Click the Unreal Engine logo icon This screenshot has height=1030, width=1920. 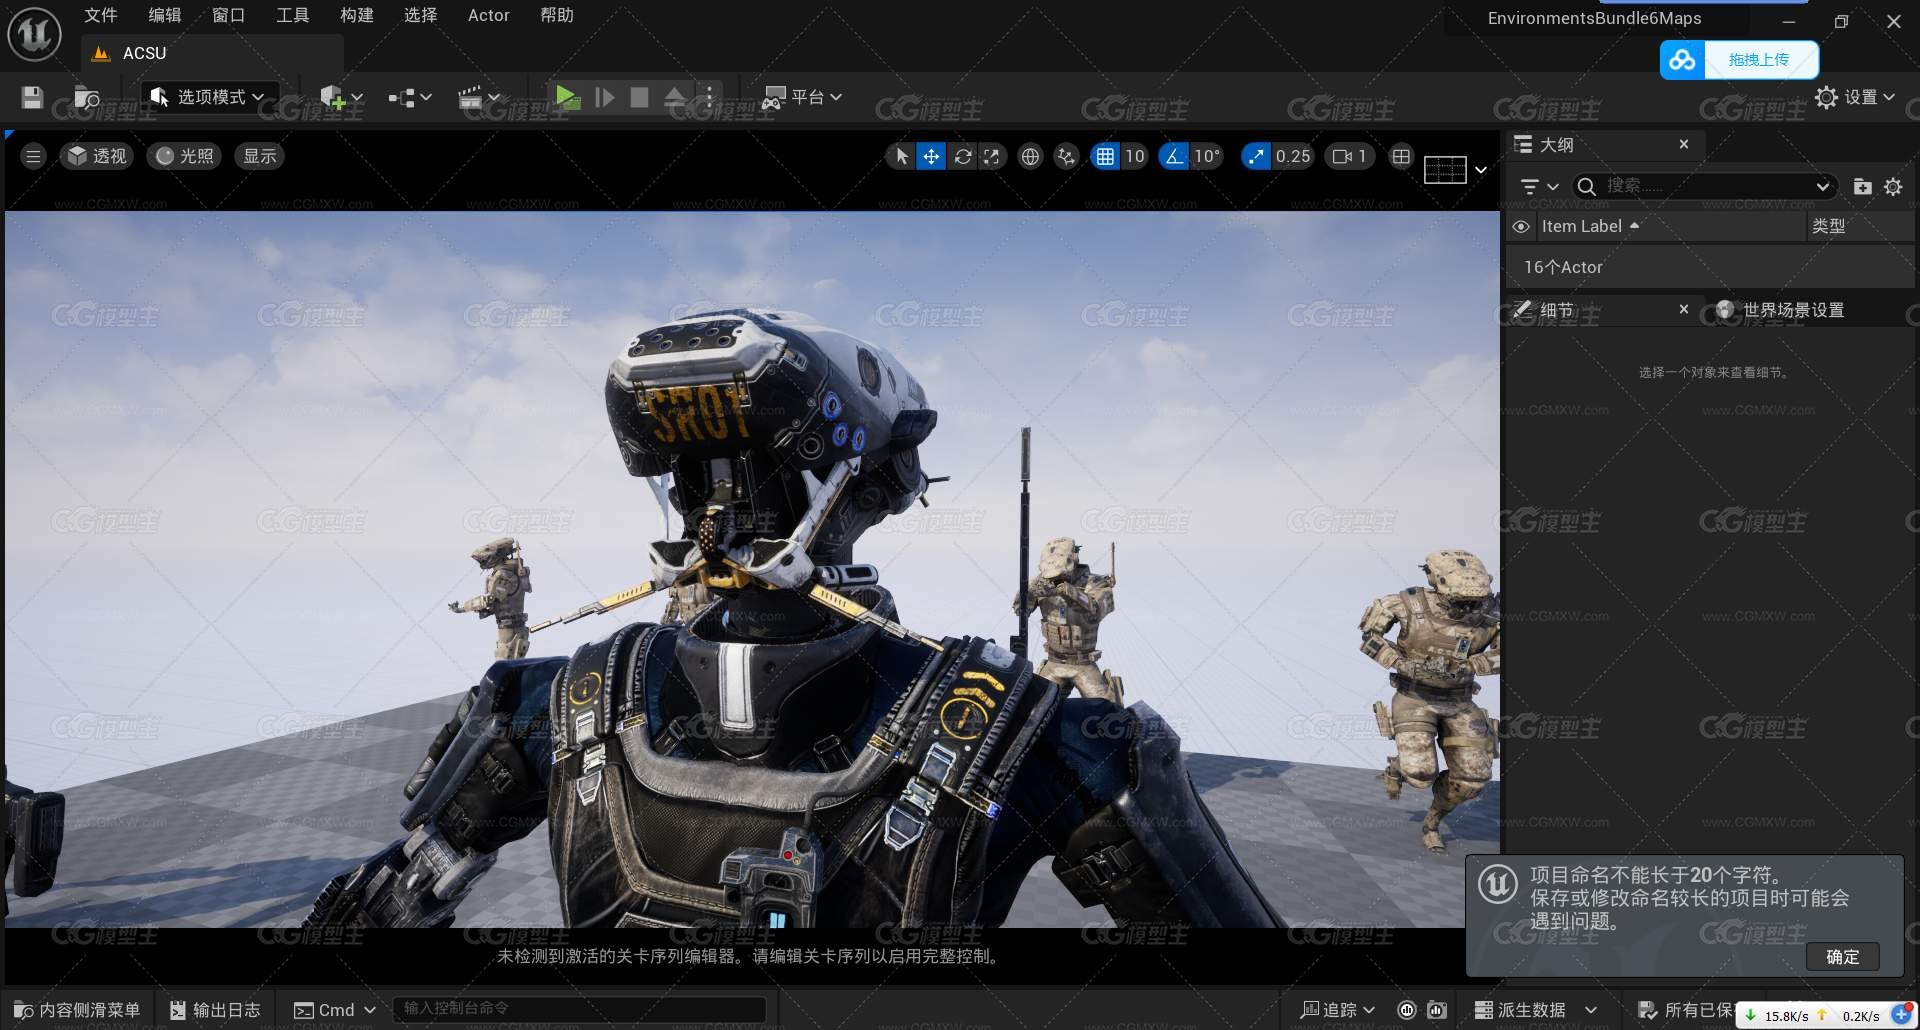tap(34, 34)
